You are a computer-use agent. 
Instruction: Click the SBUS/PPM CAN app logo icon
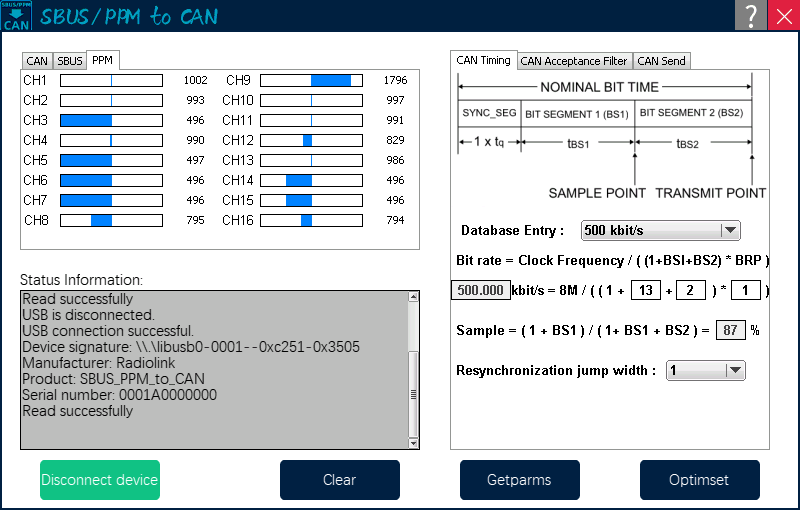click(x=15, y=15)
